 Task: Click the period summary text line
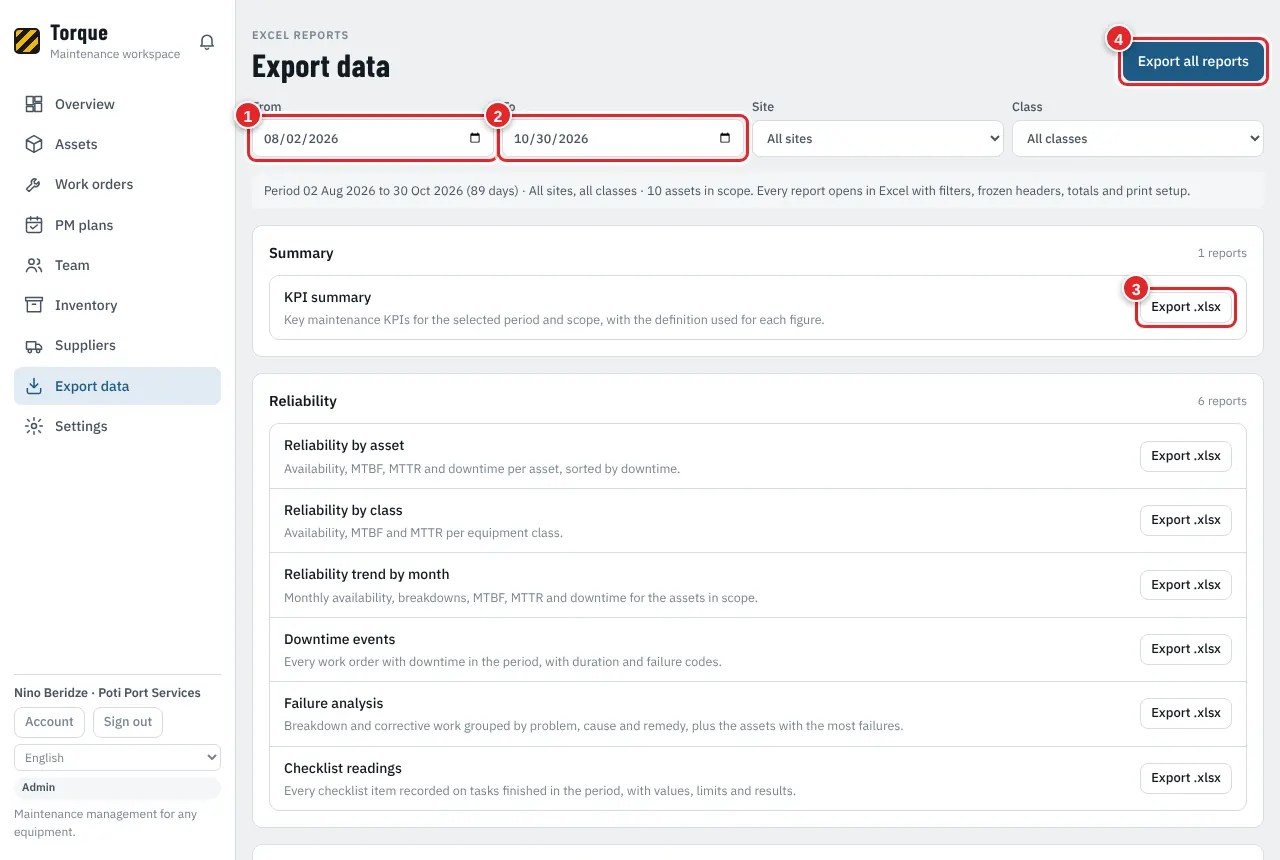coord(727,190)
